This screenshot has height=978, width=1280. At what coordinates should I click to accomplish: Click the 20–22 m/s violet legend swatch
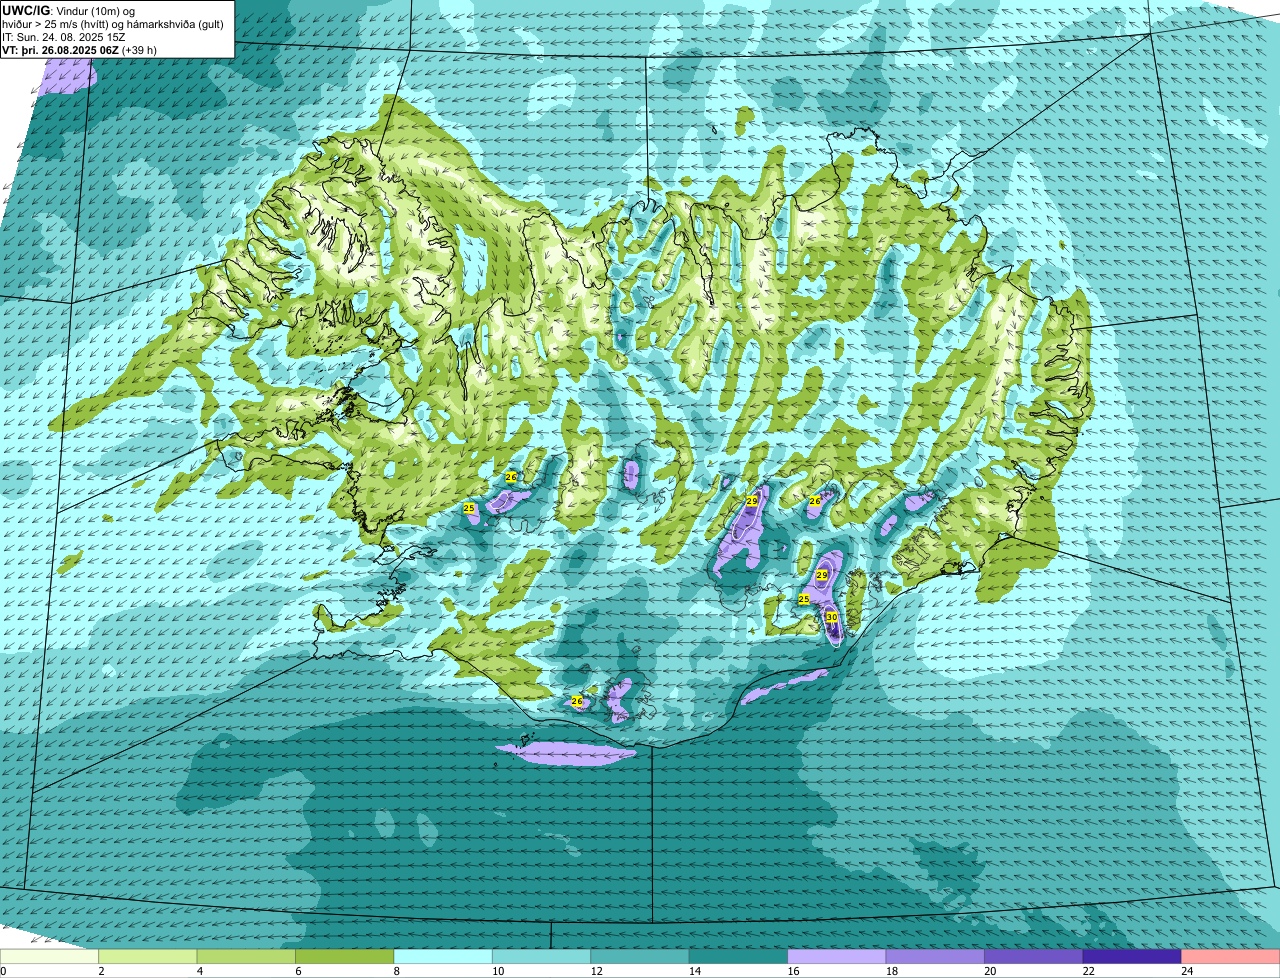(x=1033, y=956)
